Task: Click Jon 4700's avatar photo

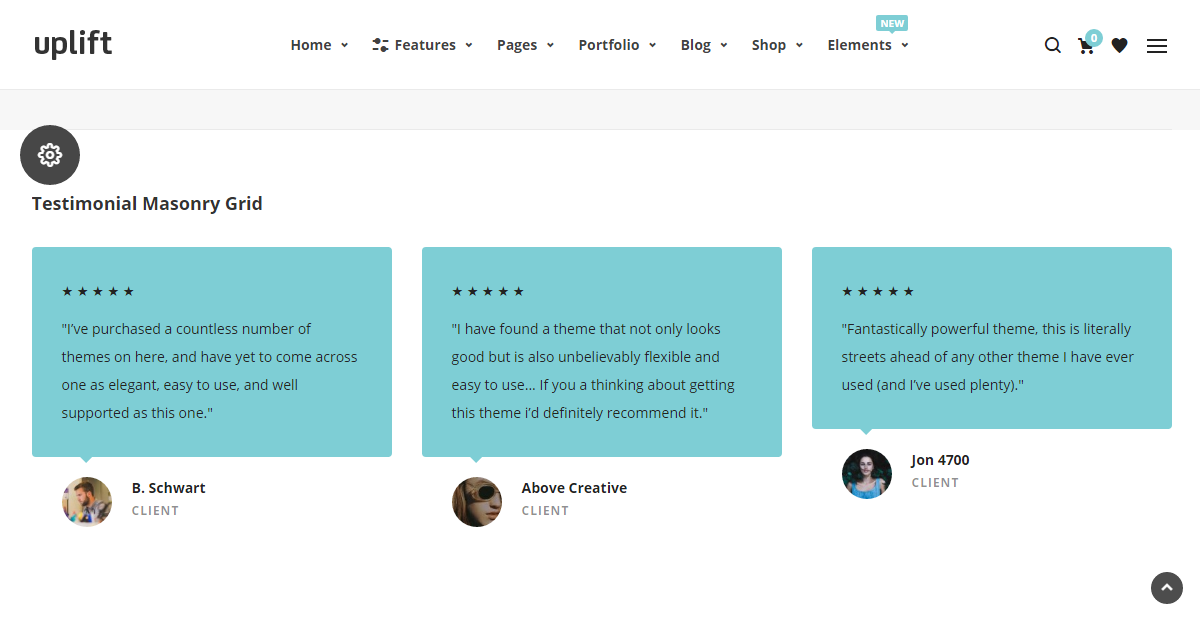Action: tap(867, 474)
